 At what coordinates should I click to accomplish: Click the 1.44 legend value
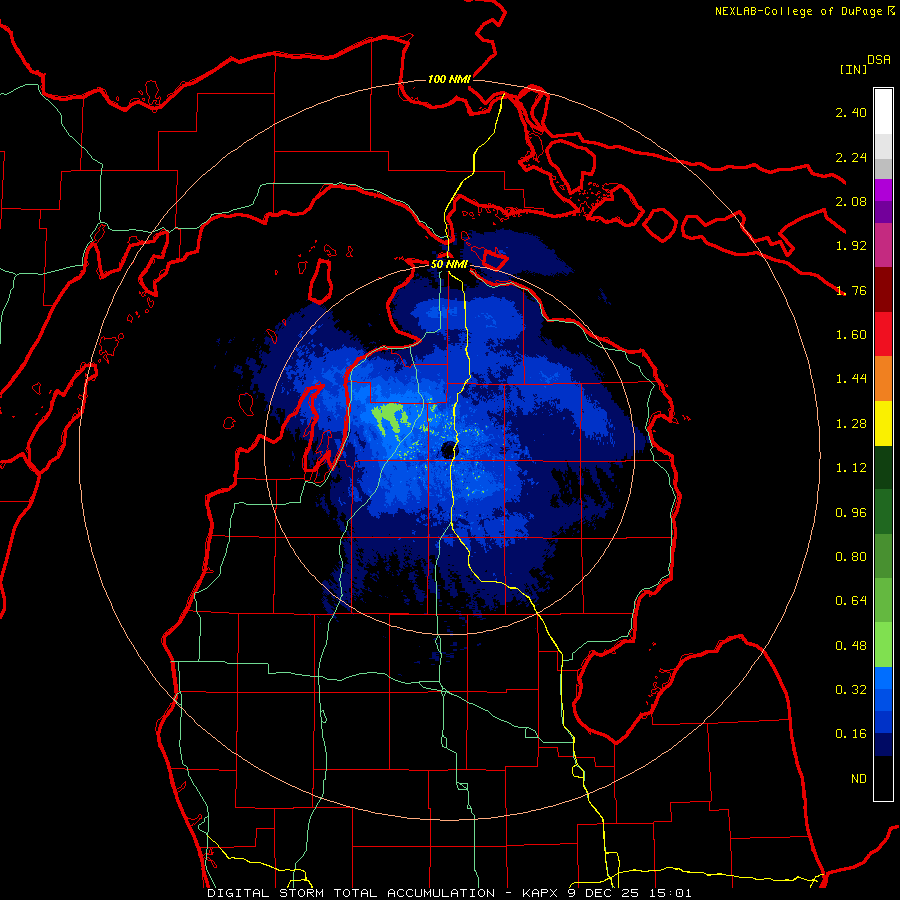pyautogui.click(x=851, y=379)
